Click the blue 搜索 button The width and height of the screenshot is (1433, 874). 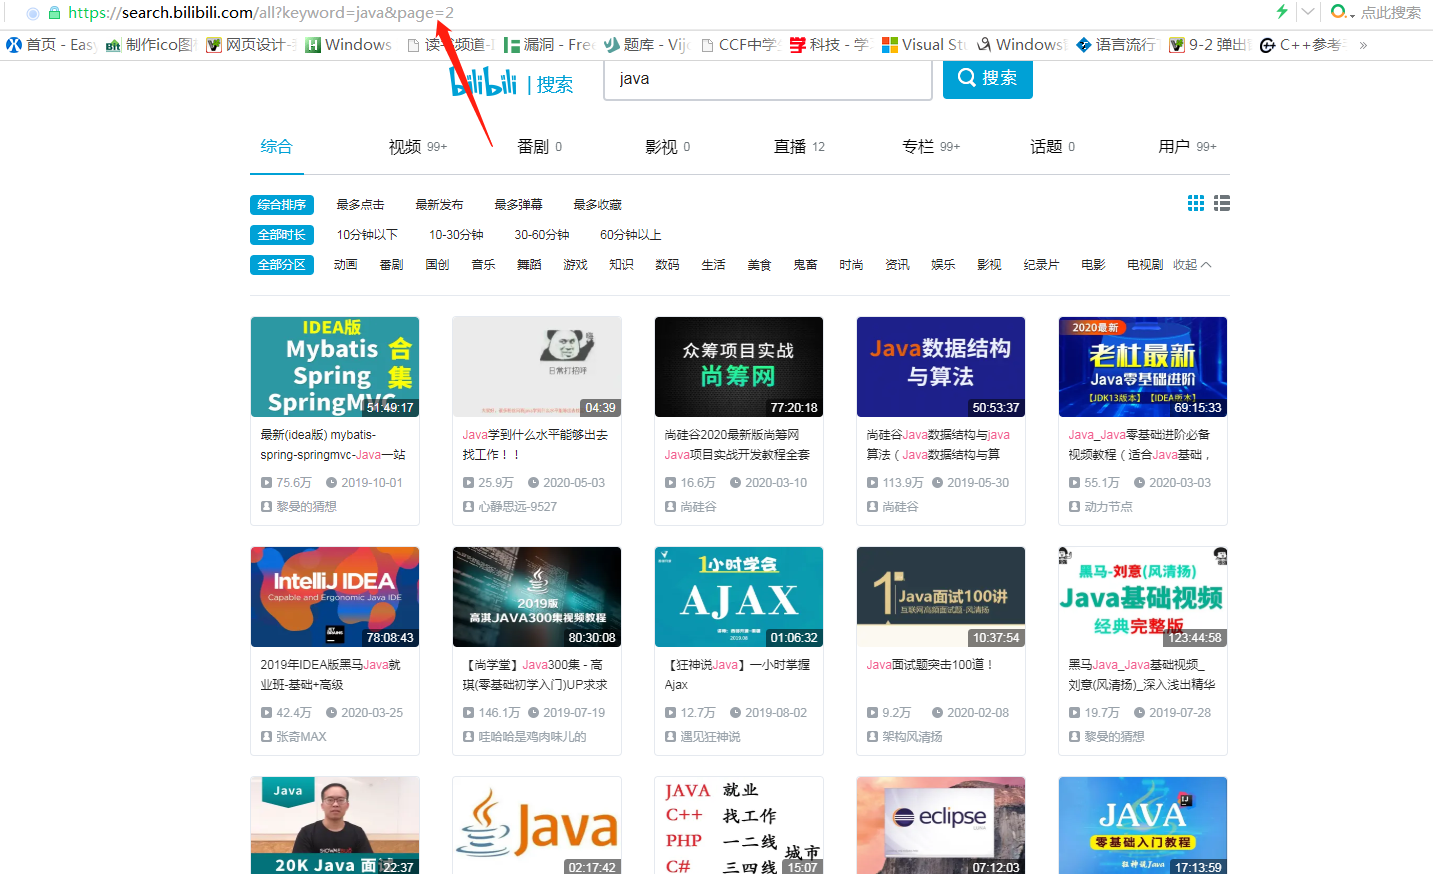(988, 79)
